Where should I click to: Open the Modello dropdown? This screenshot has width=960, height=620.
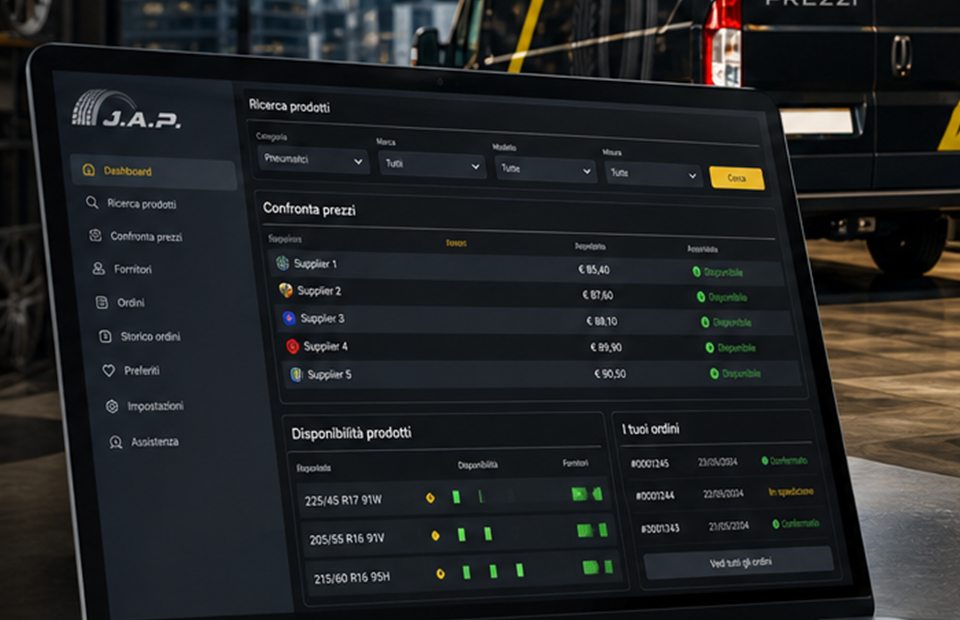tap(545, 170)
